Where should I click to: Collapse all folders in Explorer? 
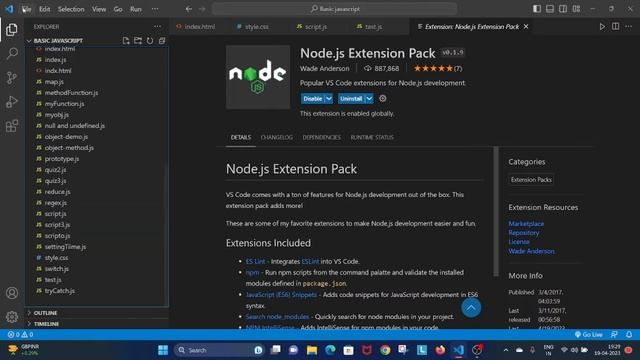(162, 41)
